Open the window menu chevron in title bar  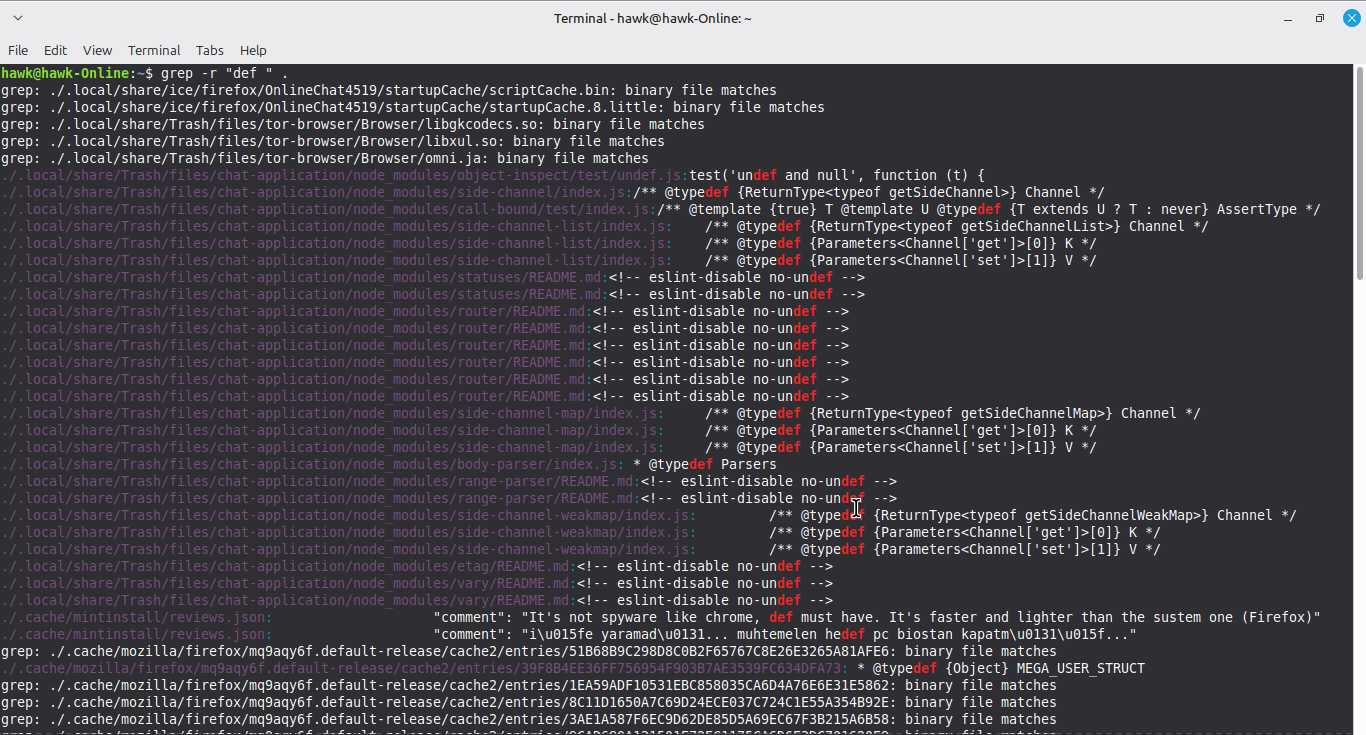point(18,18)
